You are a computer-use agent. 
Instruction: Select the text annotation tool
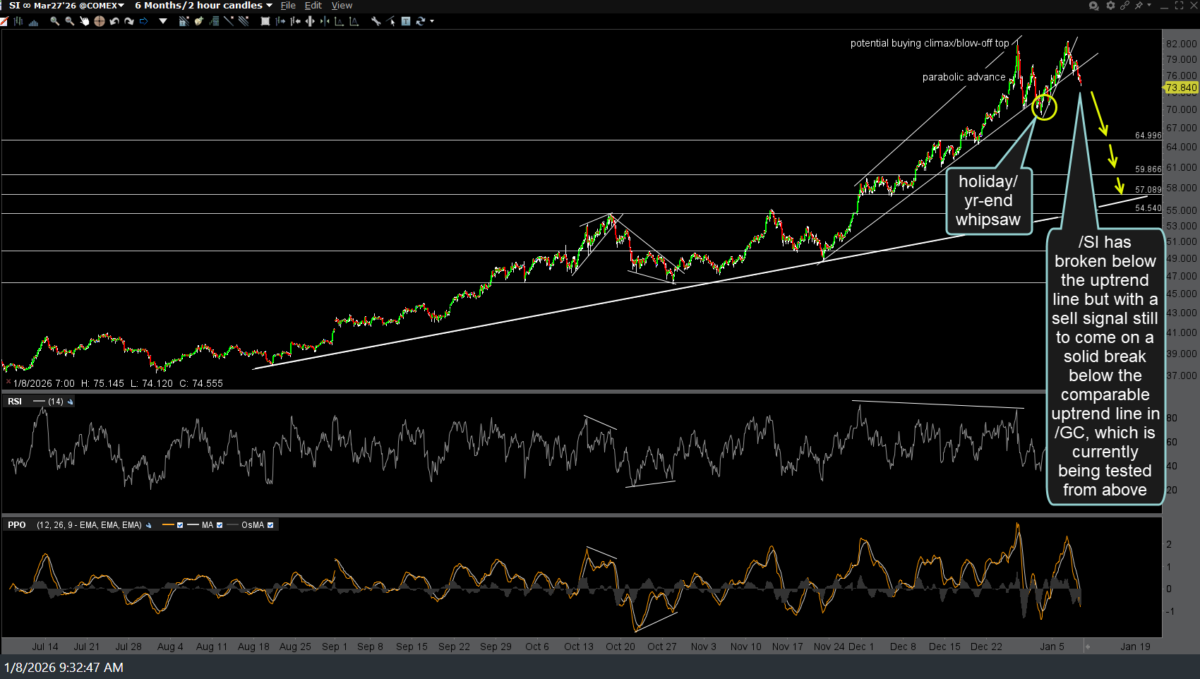click(x=405, y=20)
